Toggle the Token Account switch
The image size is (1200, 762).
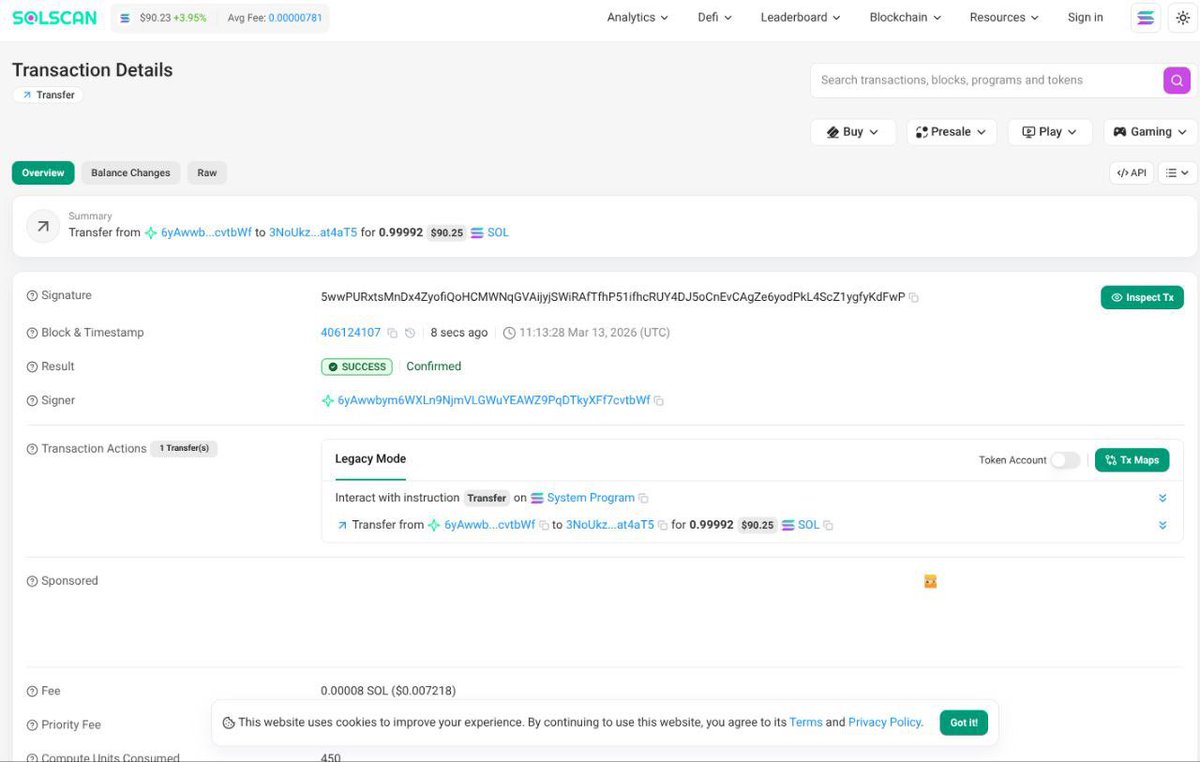click(1065, 460)
